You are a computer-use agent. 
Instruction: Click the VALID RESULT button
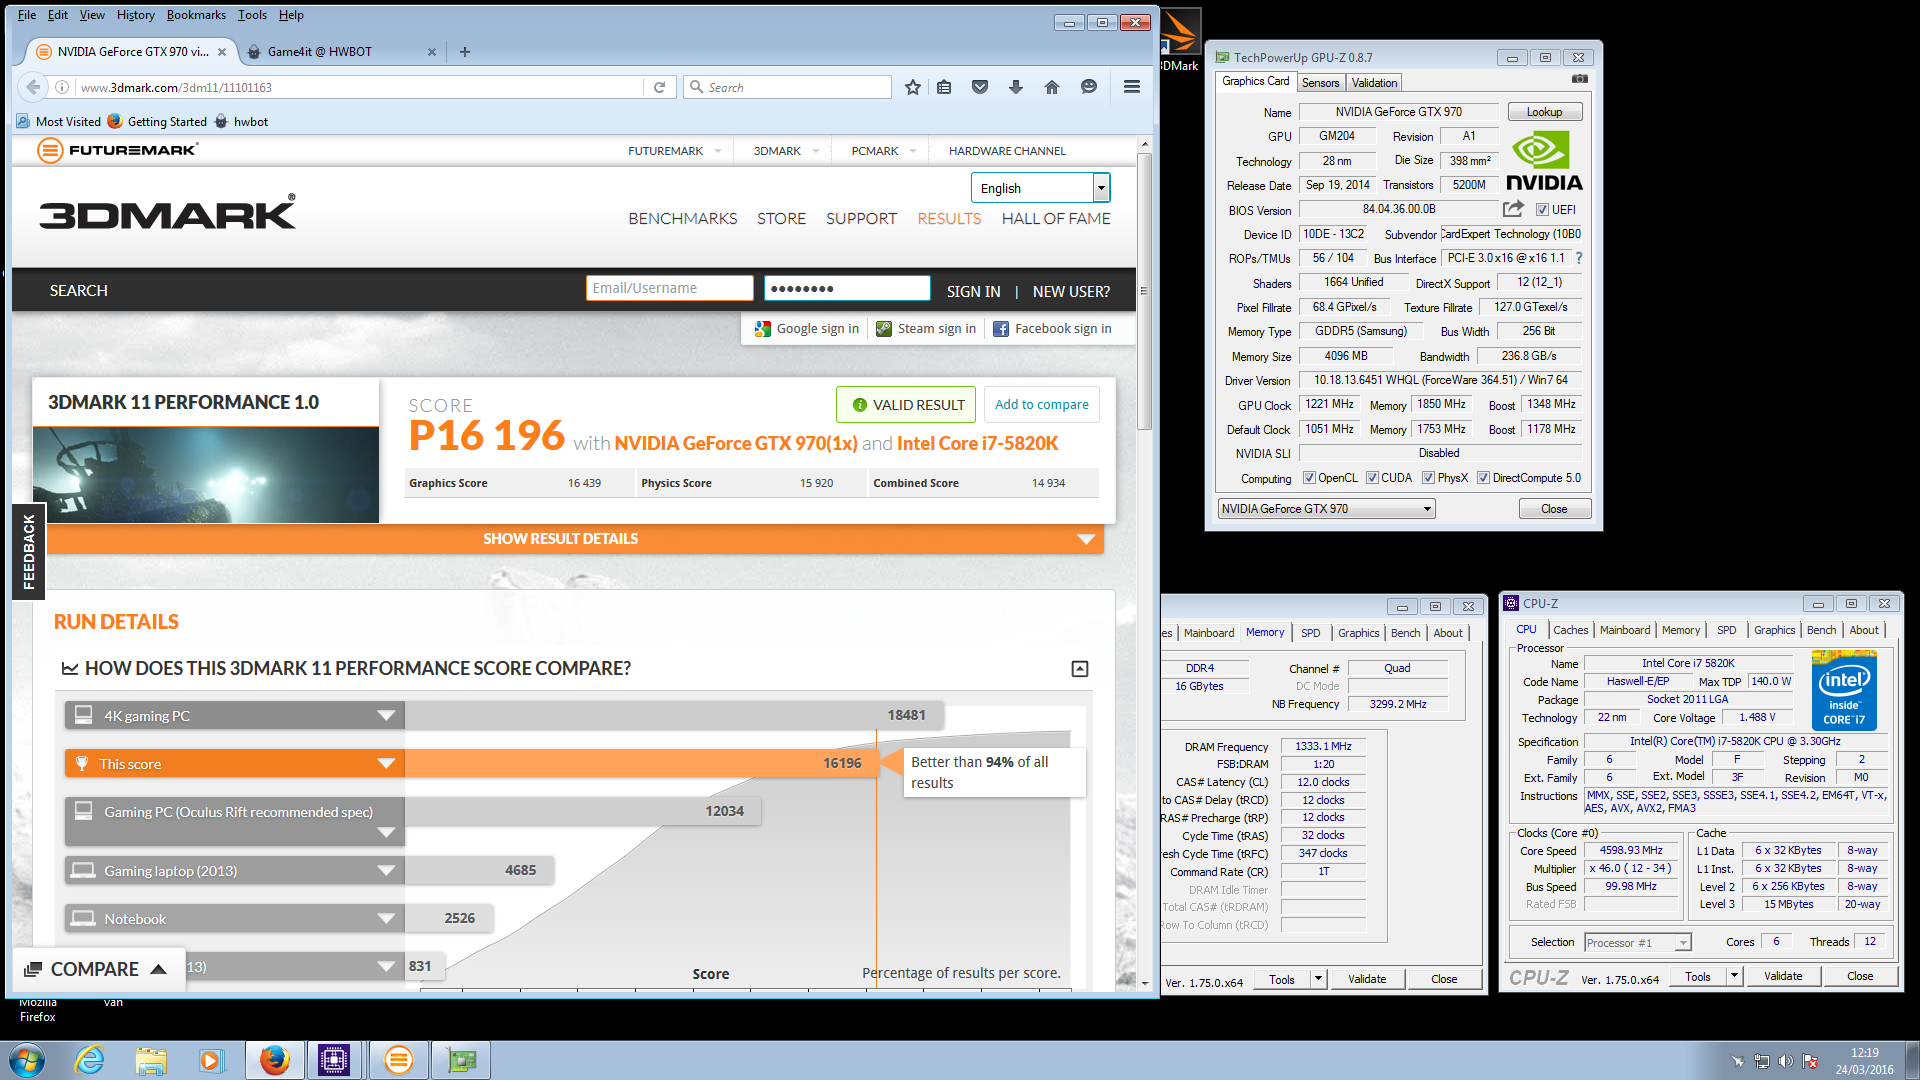point(906,404)
